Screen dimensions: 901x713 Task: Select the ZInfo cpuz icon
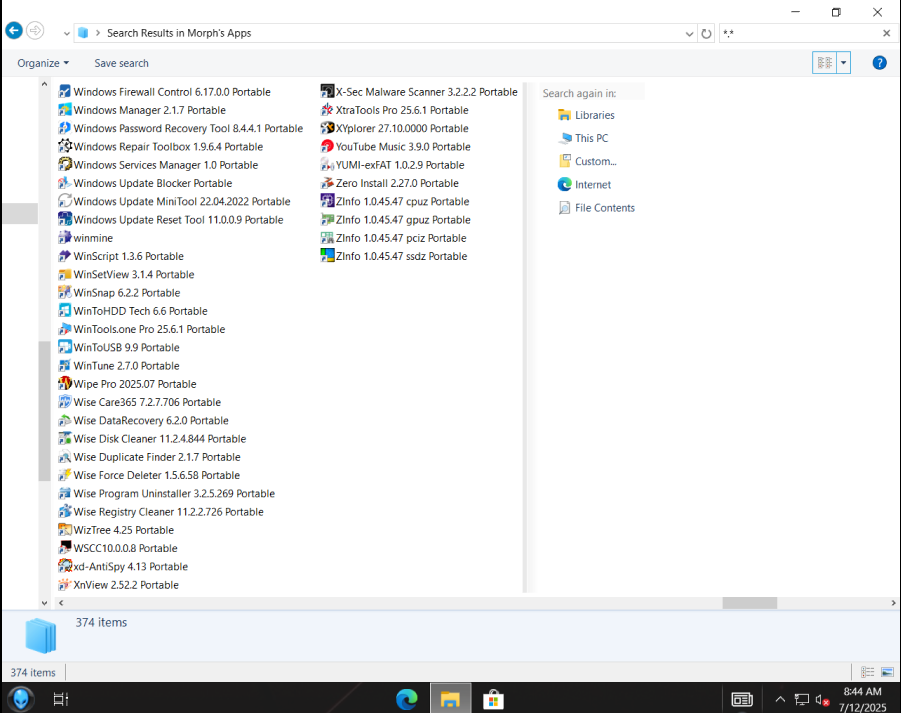pos(327,202)
